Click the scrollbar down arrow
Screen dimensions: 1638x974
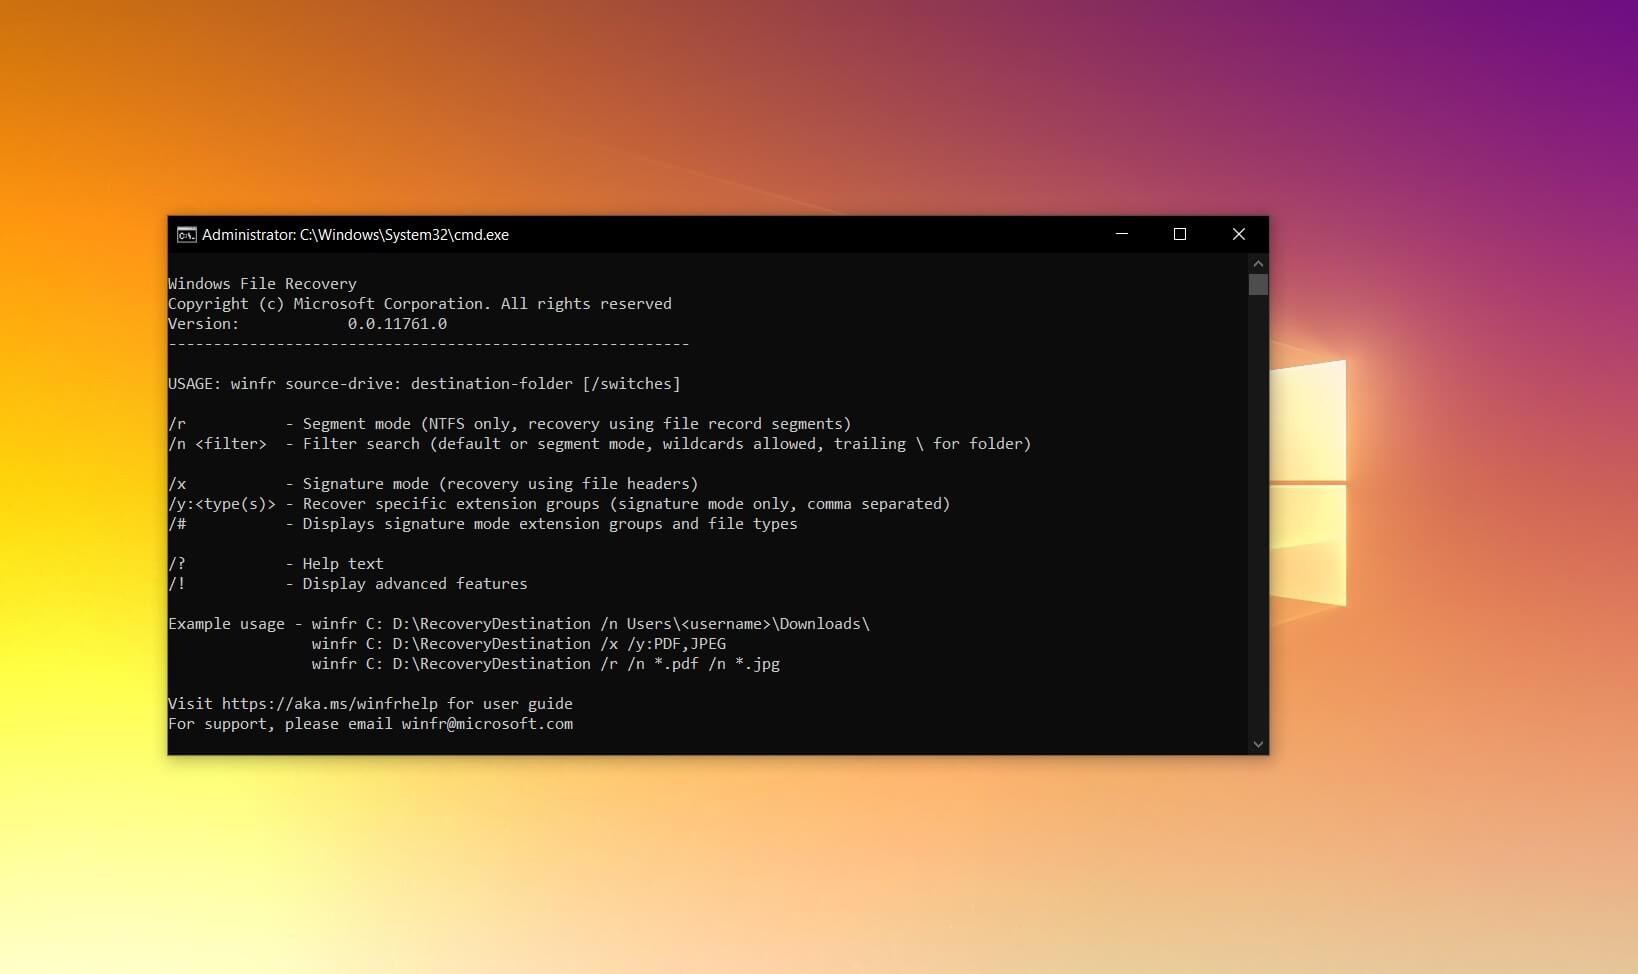point(1258,744)
